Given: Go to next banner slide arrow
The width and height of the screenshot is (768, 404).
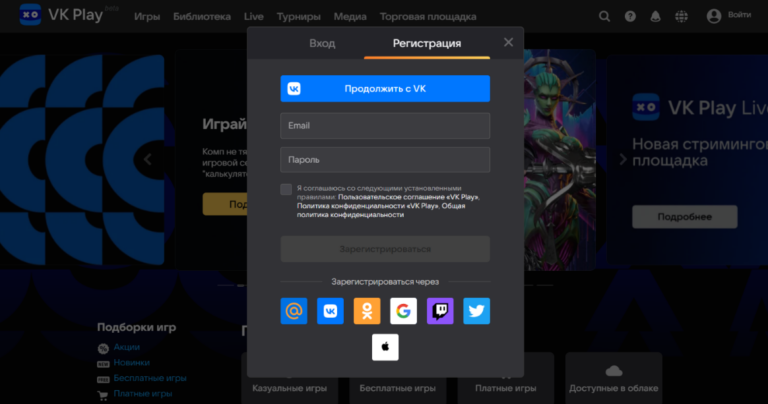Looking at the screenshot, I should click(x=623, y=159).
